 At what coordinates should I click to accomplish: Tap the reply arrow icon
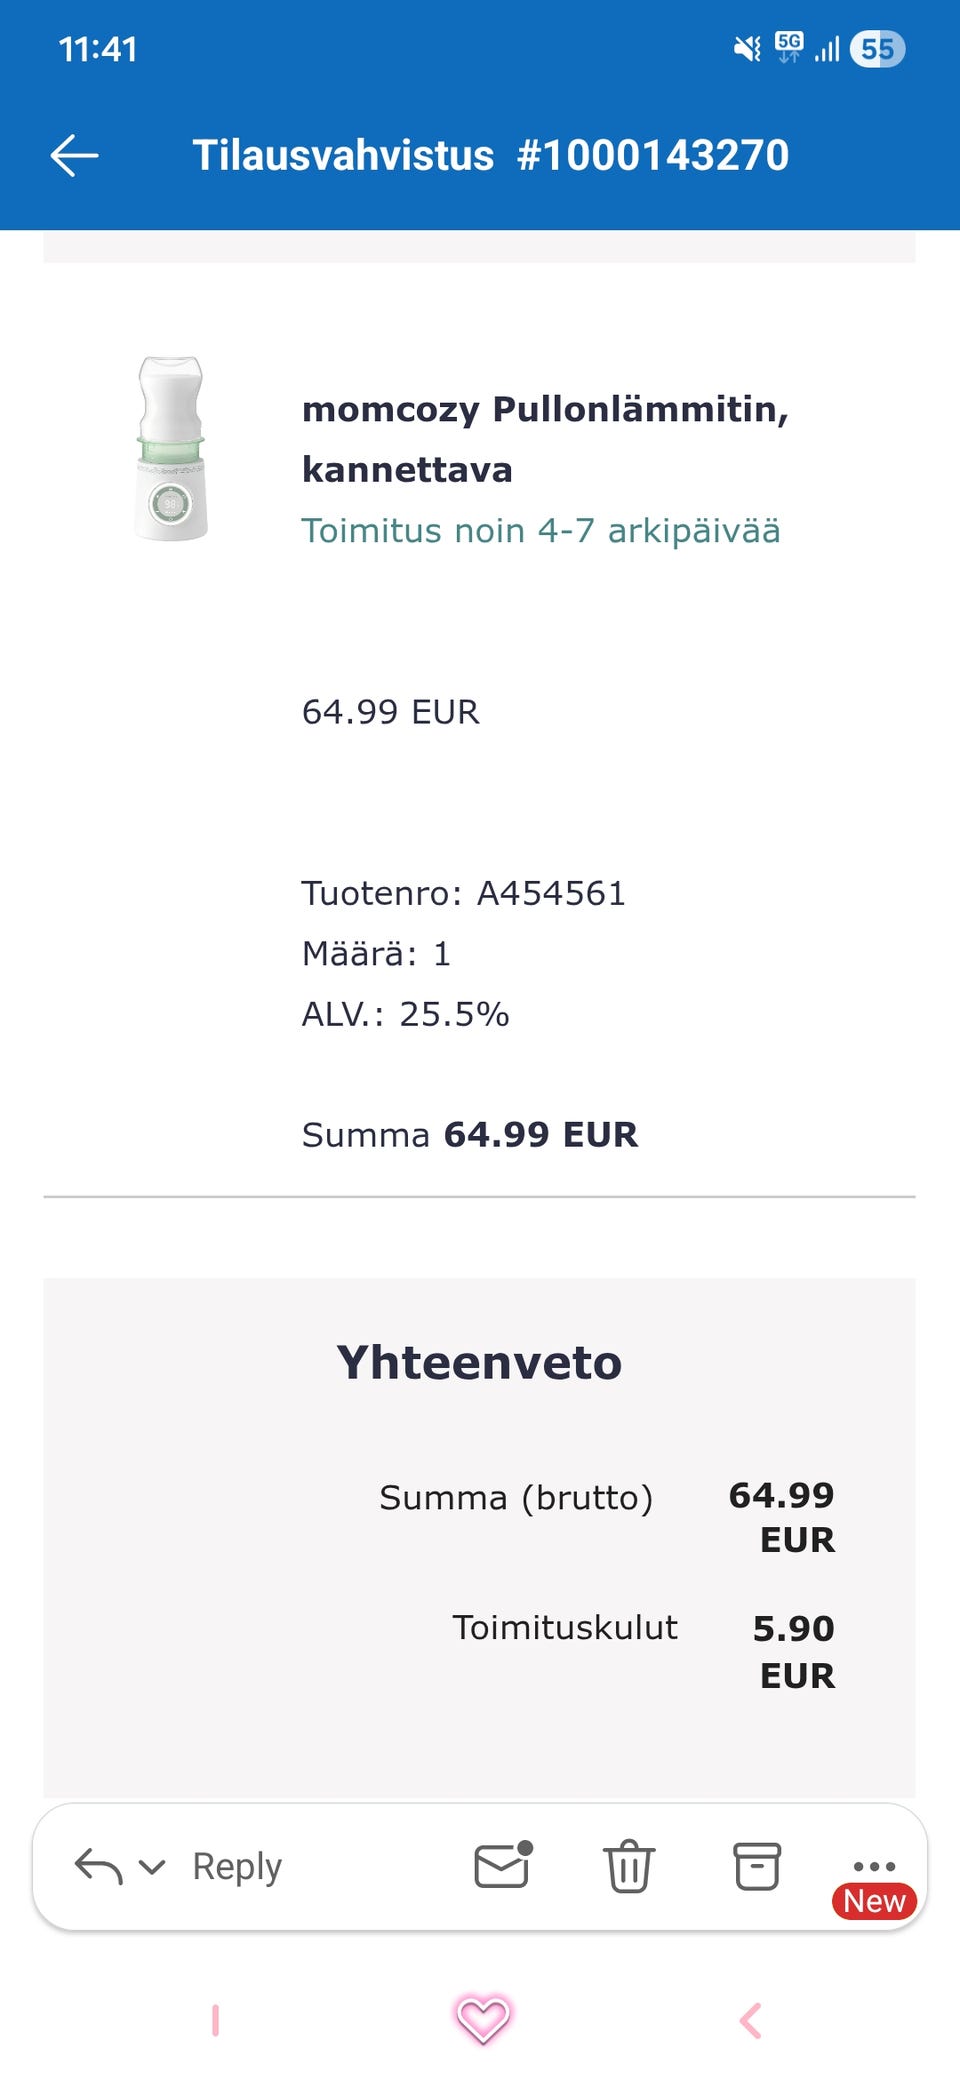(98, 1867)
